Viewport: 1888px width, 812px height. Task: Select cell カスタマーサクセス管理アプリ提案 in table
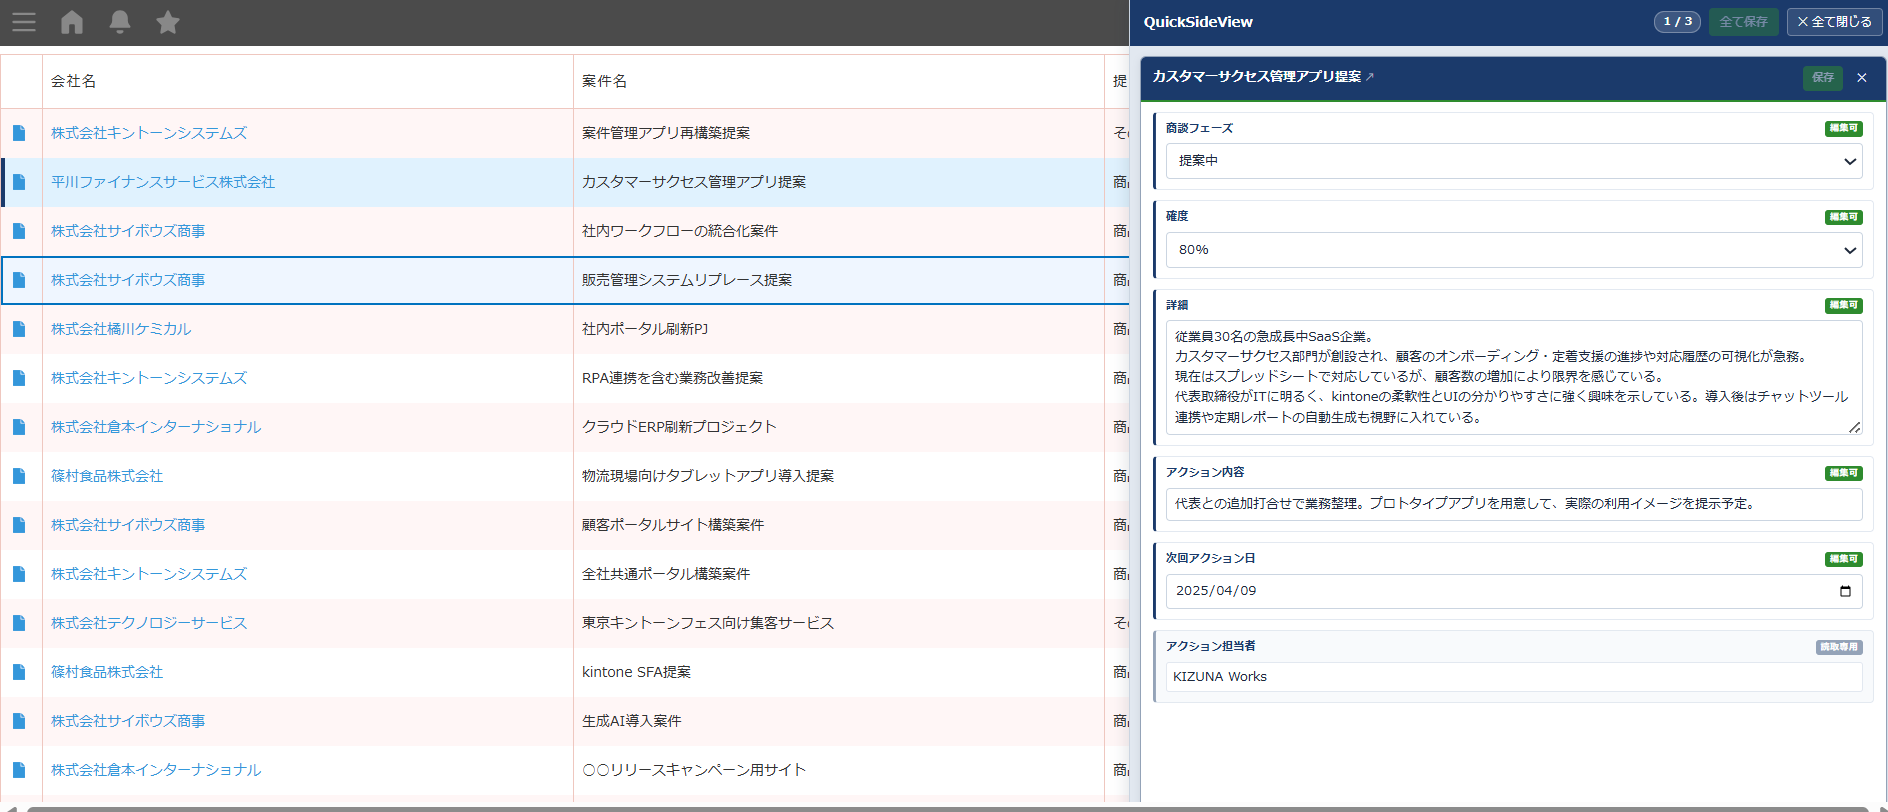838,182
